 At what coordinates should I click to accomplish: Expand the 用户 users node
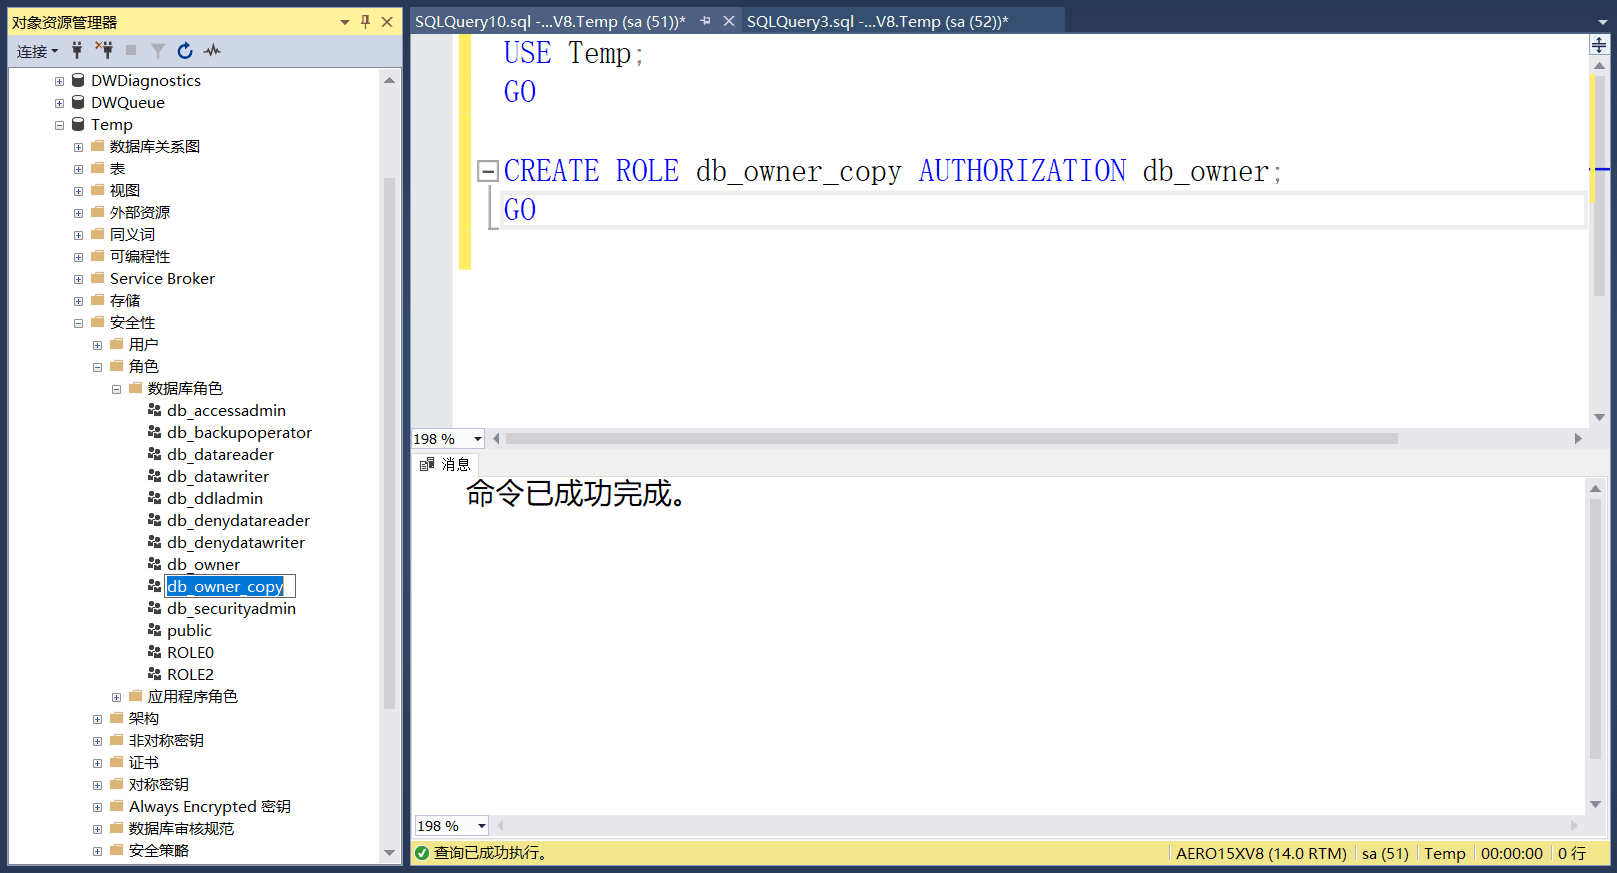tap(97, 345)
